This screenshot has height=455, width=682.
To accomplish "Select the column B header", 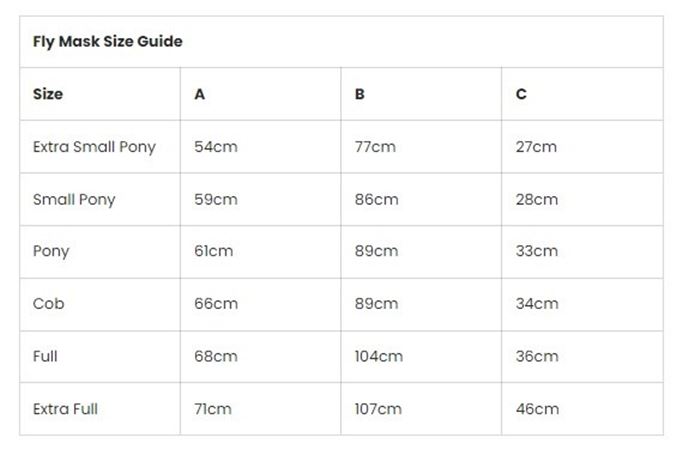I will click(360, 94).
